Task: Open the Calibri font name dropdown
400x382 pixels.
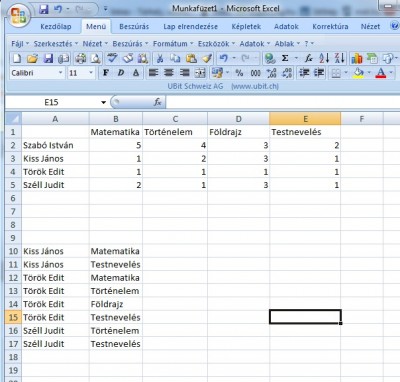Action: click(x=61, y=73)
